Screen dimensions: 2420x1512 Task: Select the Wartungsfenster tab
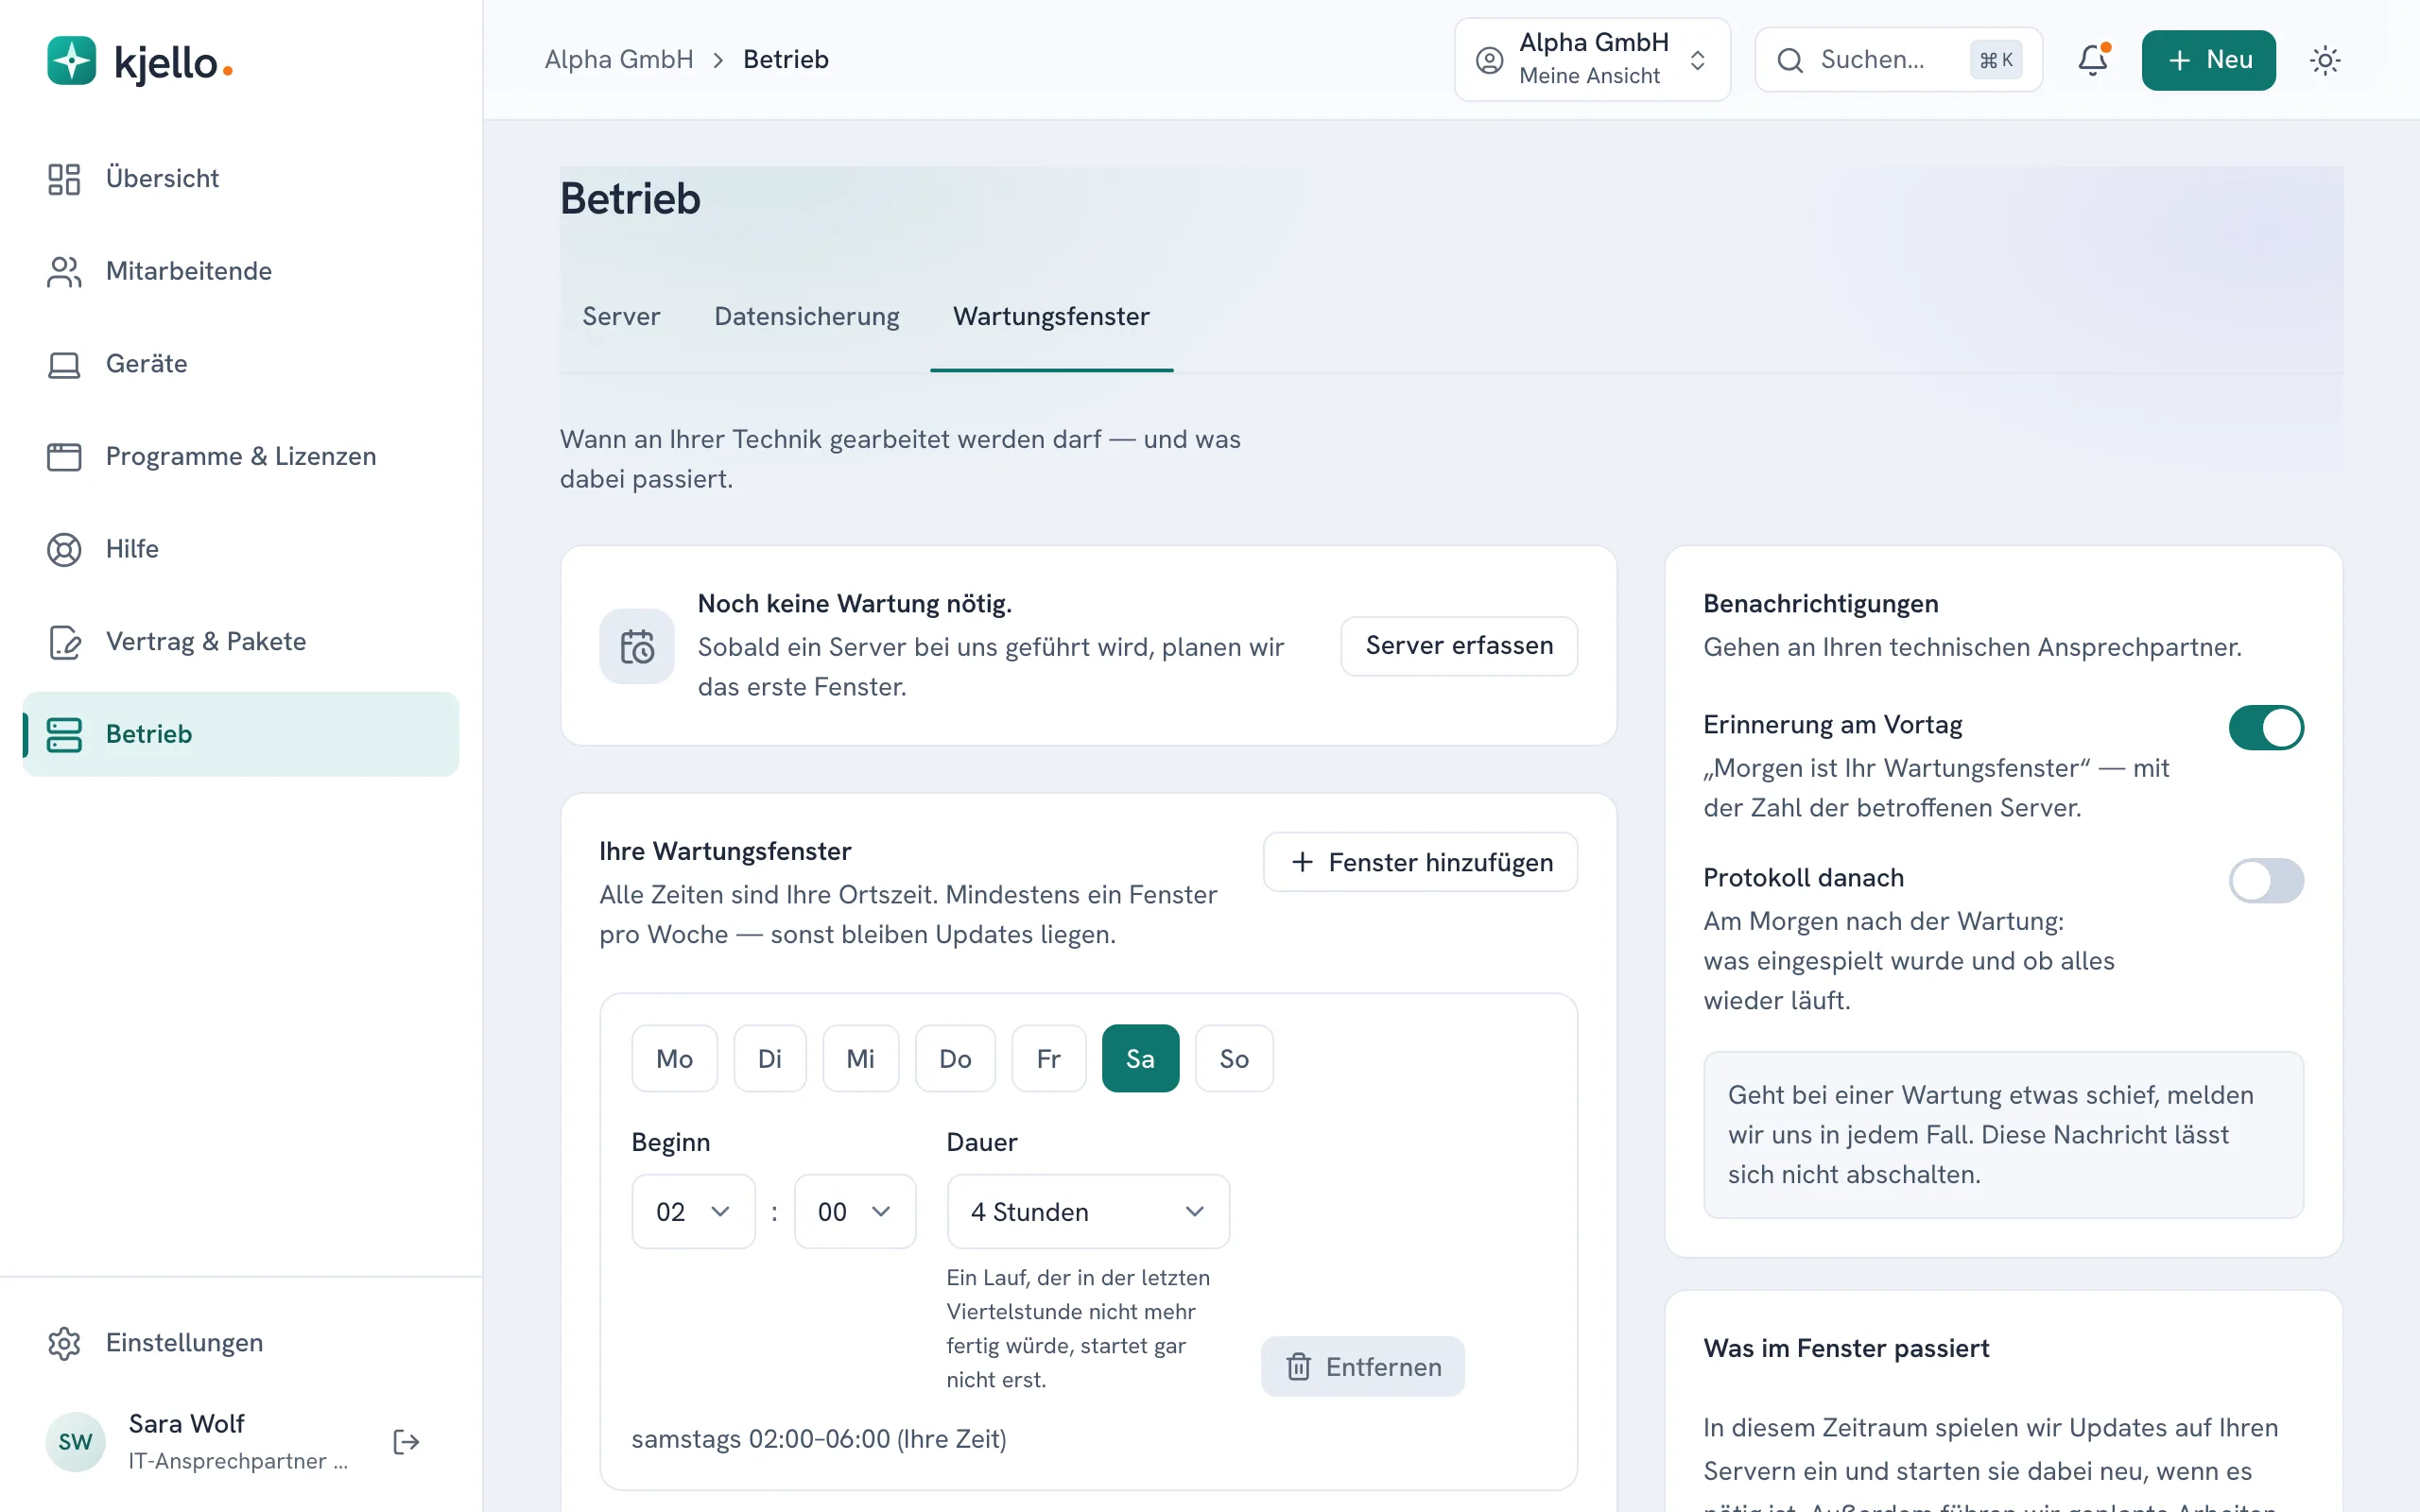pos(1051,316)
